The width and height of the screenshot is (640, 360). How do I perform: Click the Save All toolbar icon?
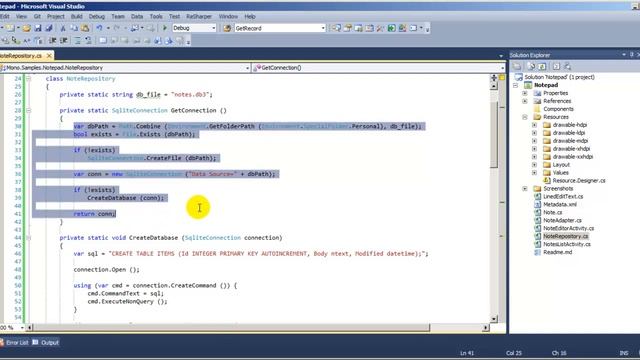tap(49, 28)
